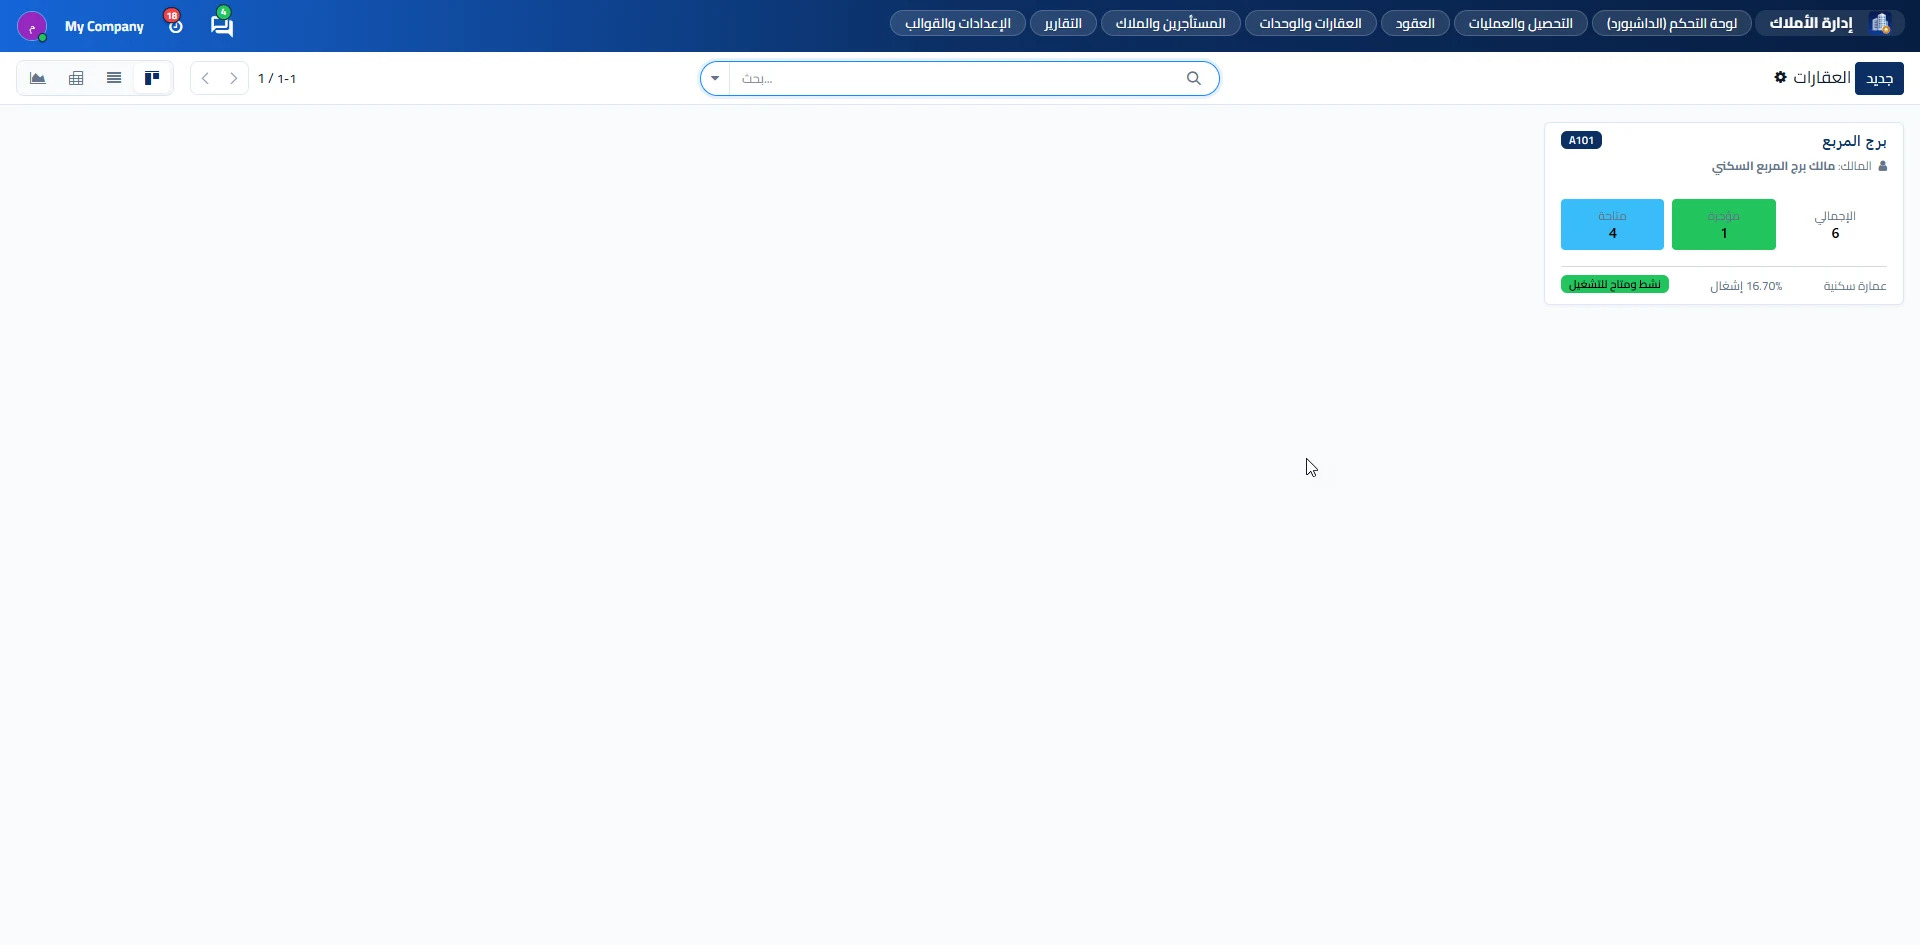The height and width of the screenshot is (945, 1920).
Task: Click the A101 code badge
Action: 1581,140
